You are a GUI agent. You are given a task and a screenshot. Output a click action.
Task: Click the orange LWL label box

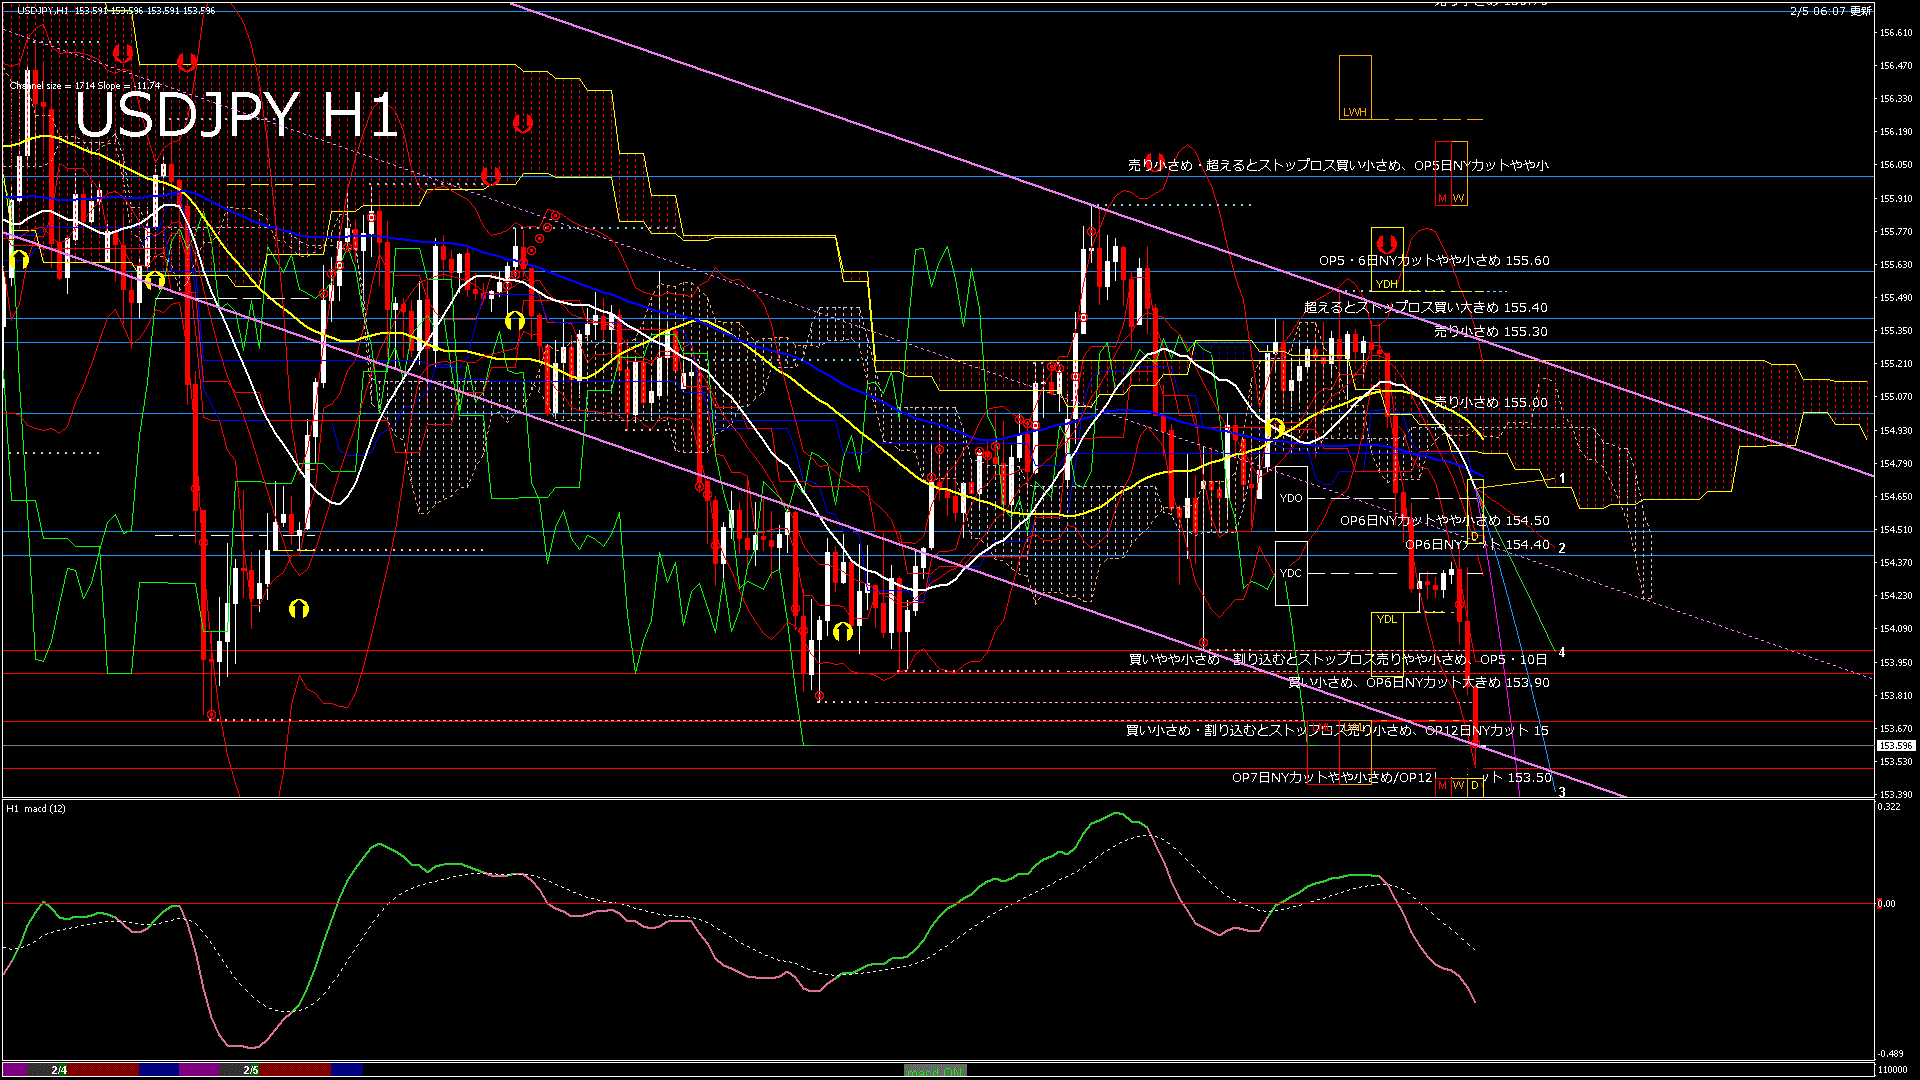pyautogui.click(x=1355, y=752)
